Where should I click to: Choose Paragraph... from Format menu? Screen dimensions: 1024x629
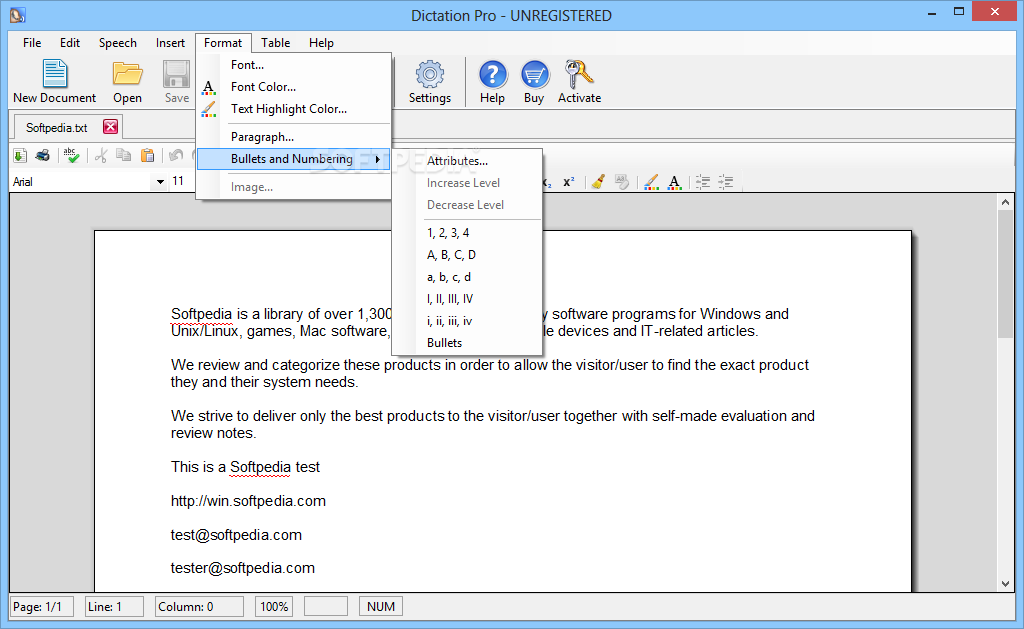click(x=293, y=137)
